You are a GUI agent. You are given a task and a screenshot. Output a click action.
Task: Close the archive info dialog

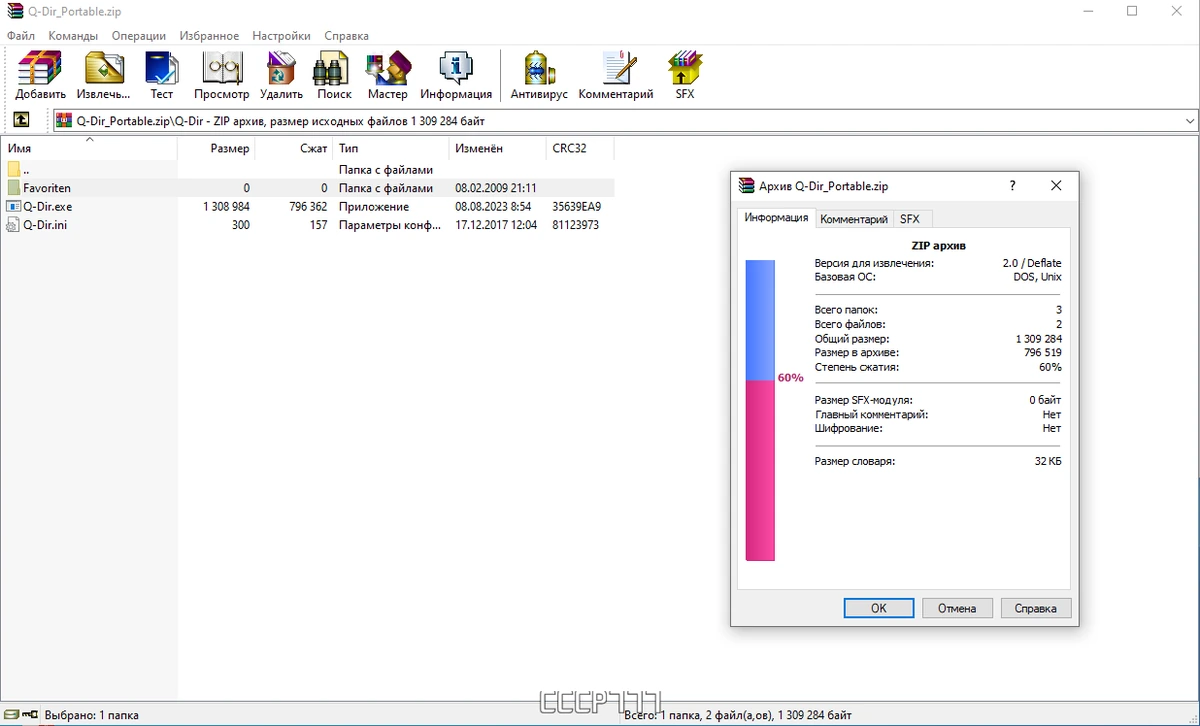tap(1056, 186)
